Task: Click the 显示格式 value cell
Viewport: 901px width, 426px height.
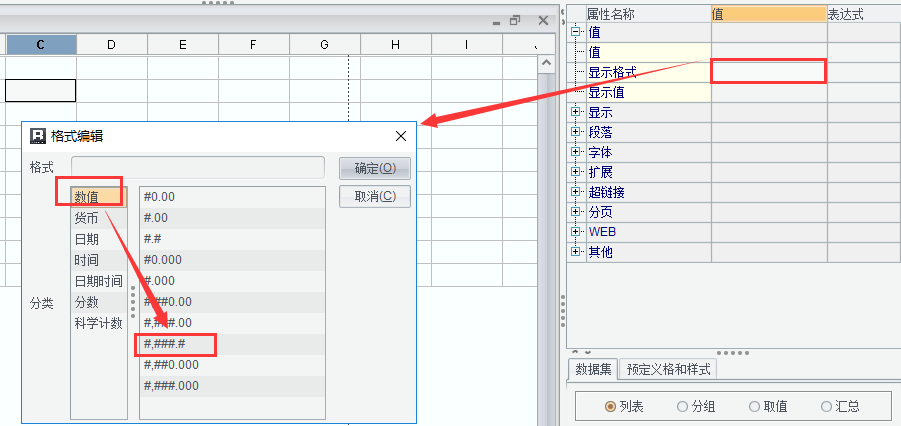Action: [768, 72]
